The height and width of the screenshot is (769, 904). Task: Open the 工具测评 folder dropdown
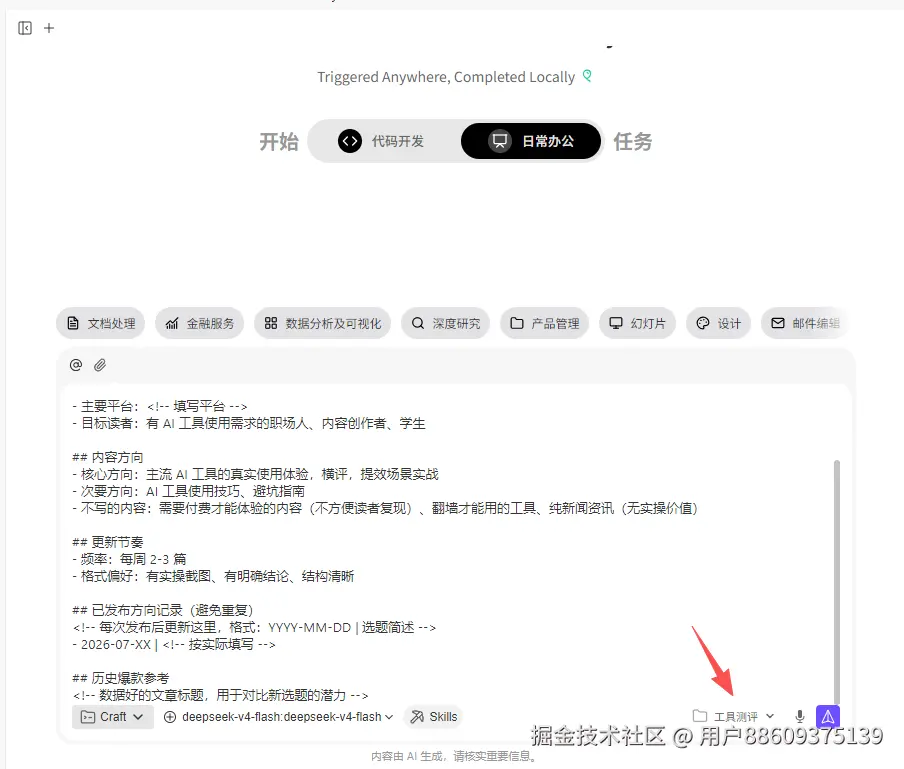pyautogui.click(x=733, y=717)
